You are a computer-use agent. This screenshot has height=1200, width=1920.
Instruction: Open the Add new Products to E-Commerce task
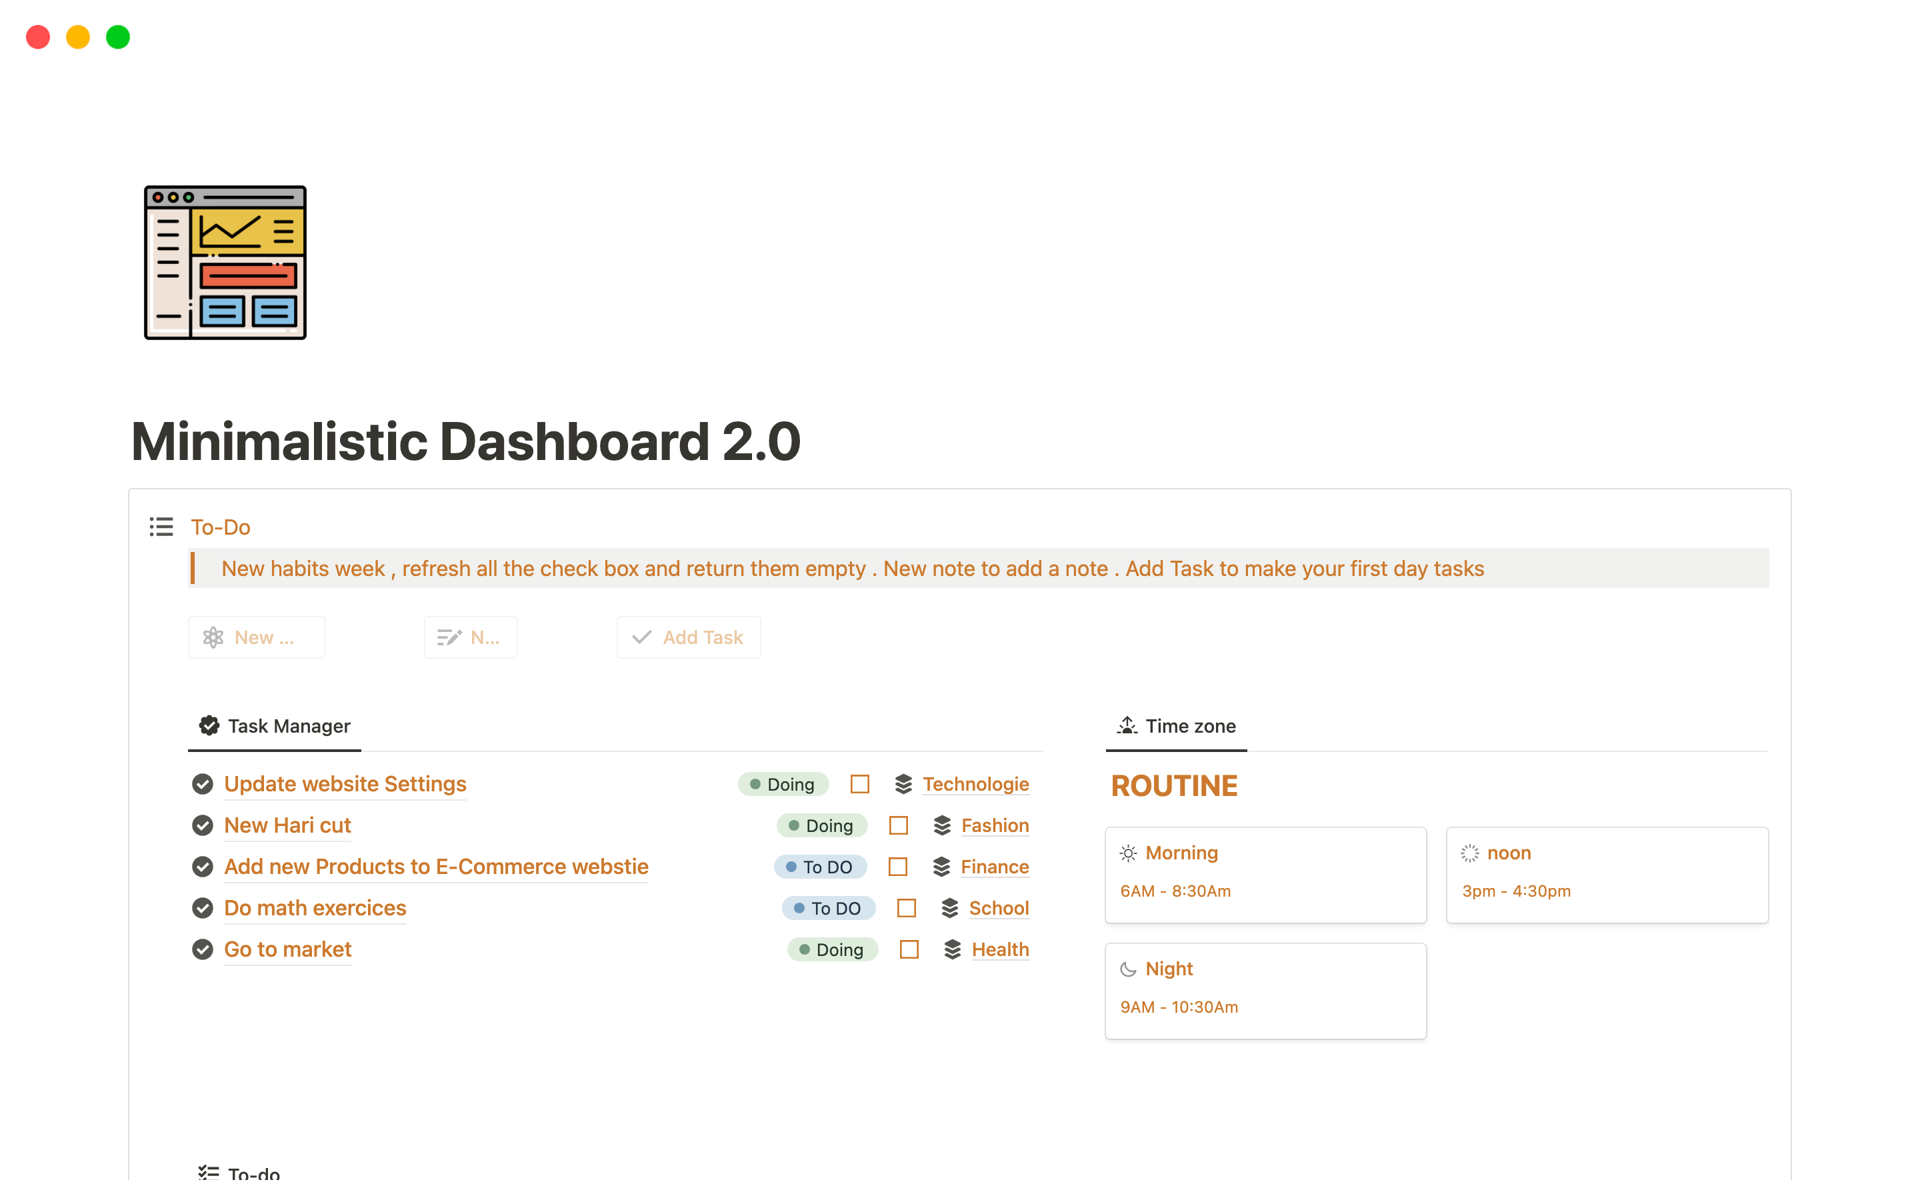pos(436,867)
